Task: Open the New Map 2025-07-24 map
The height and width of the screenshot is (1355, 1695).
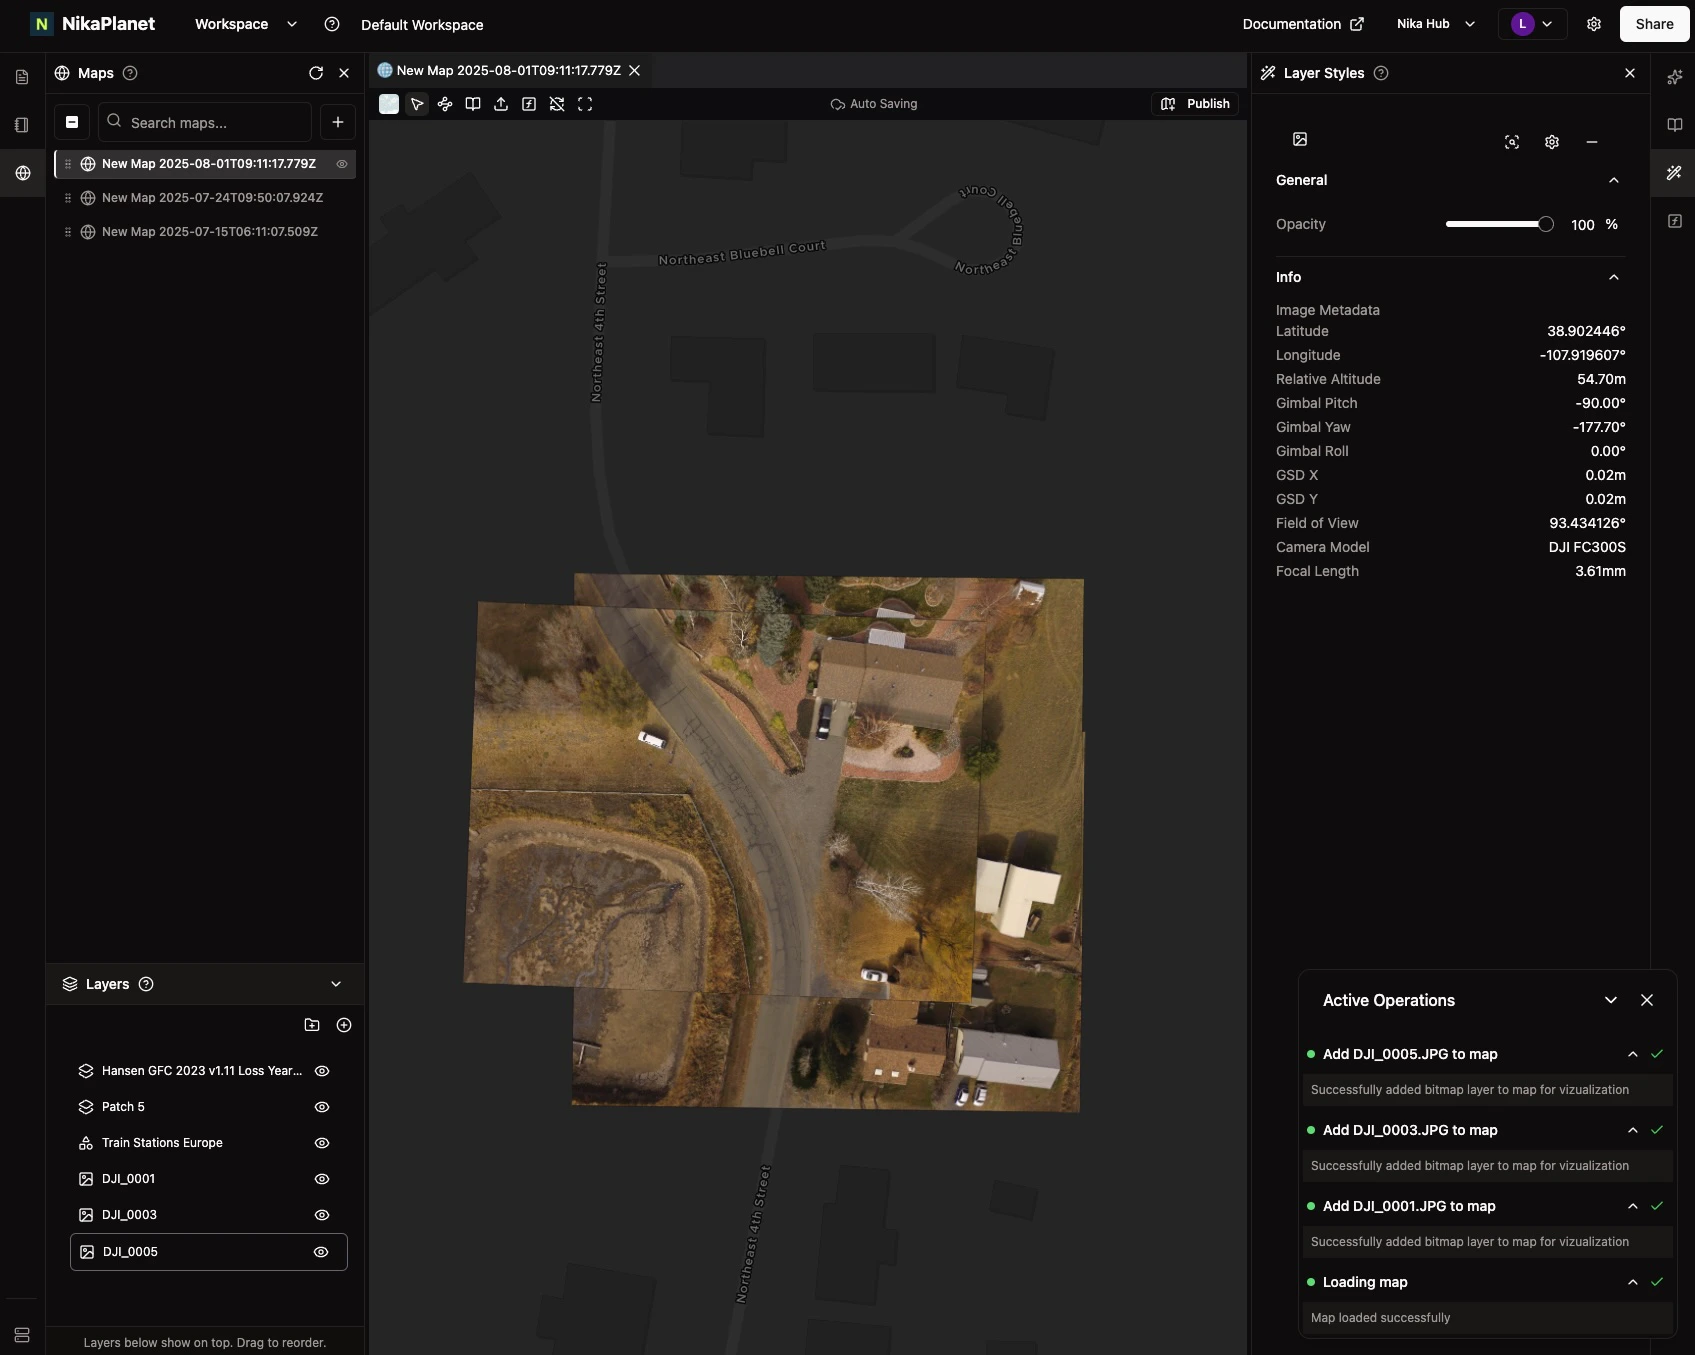Action: coord(212,198)
